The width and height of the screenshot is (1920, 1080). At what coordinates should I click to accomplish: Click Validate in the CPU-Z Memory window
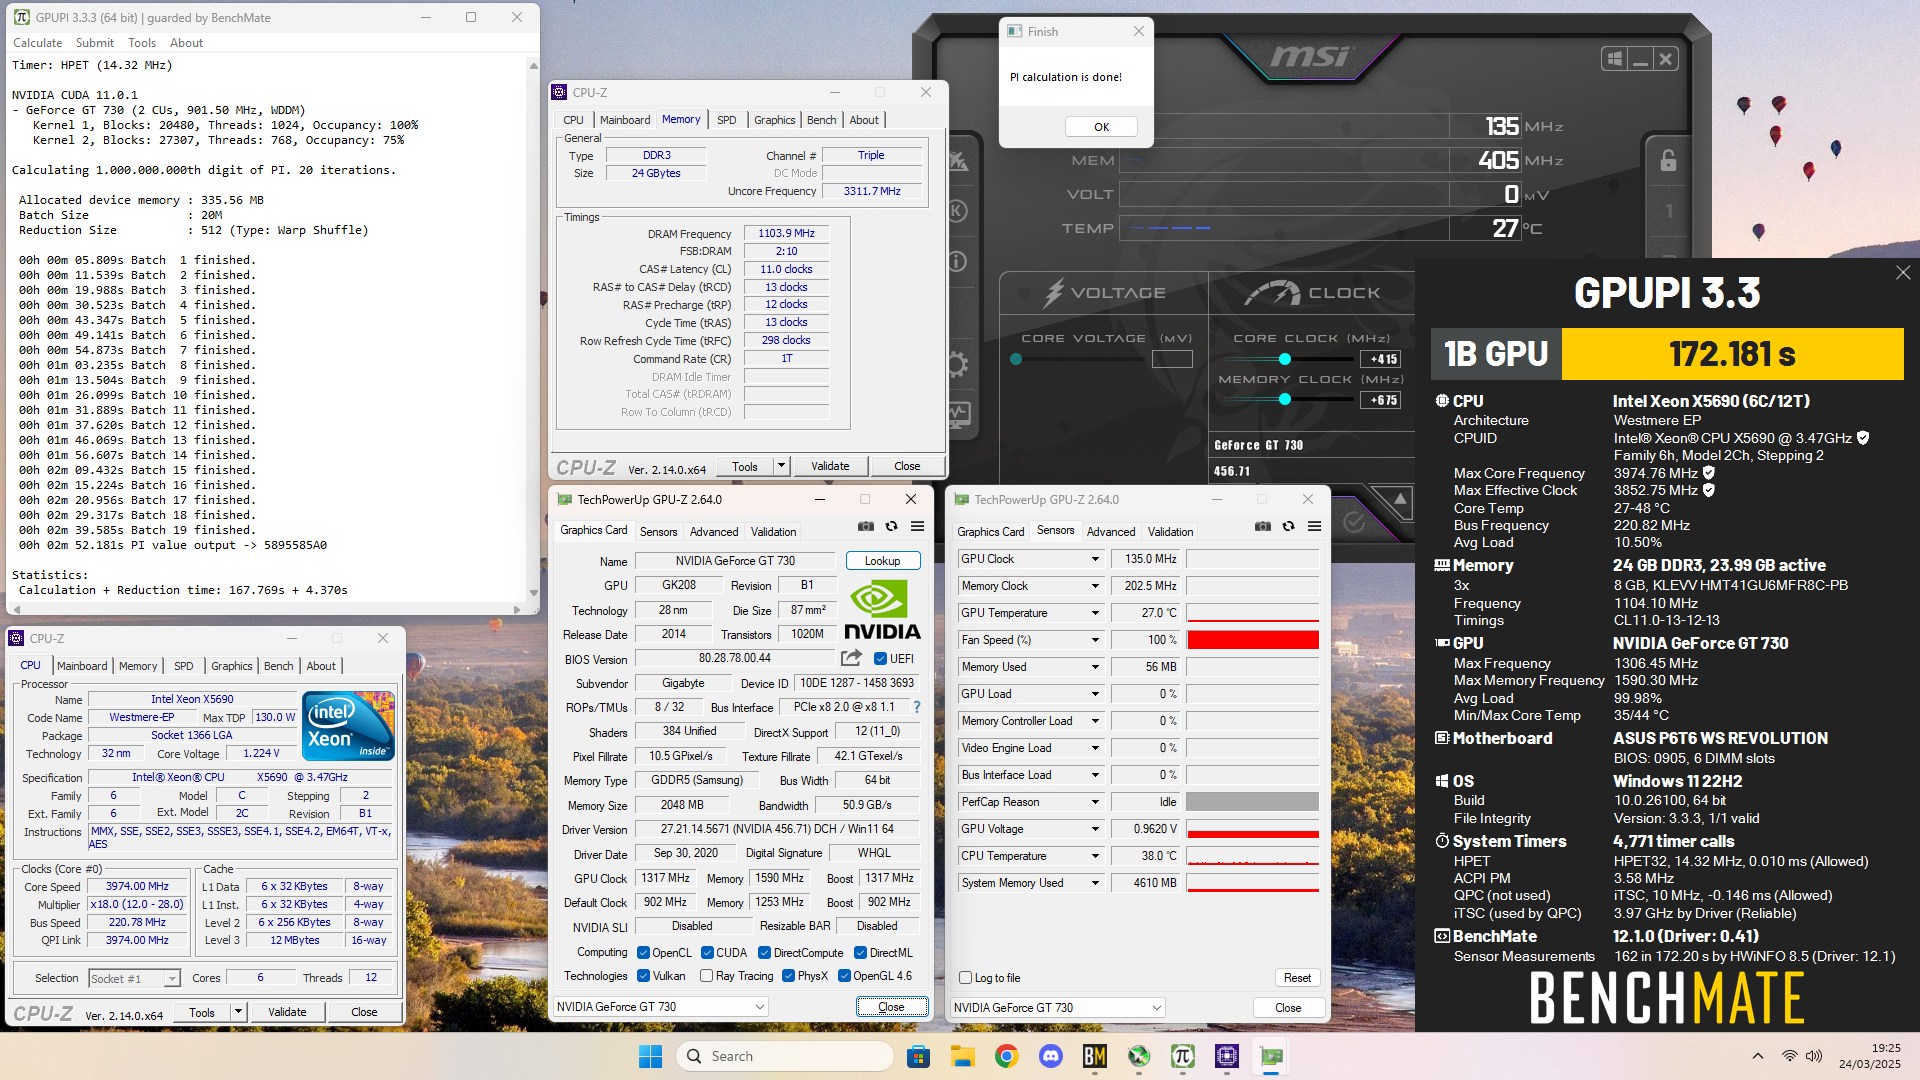tap(830, 466)
